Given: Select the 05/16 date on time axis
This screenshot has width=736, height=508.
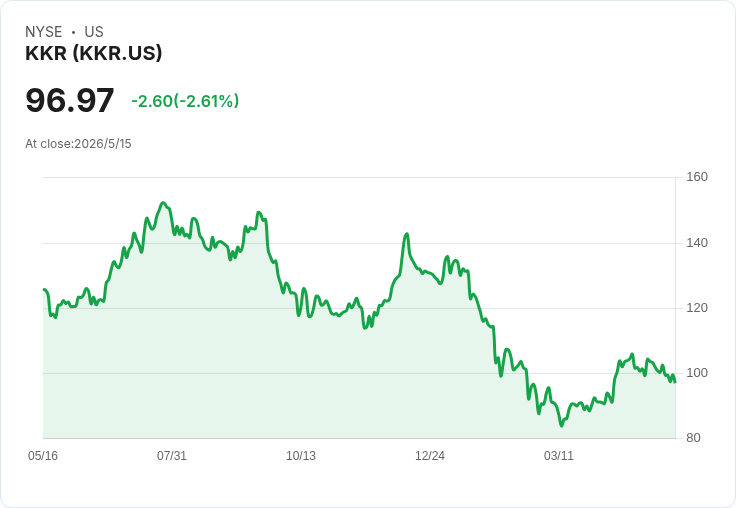Looking at the screenshot, I should 43,456.
